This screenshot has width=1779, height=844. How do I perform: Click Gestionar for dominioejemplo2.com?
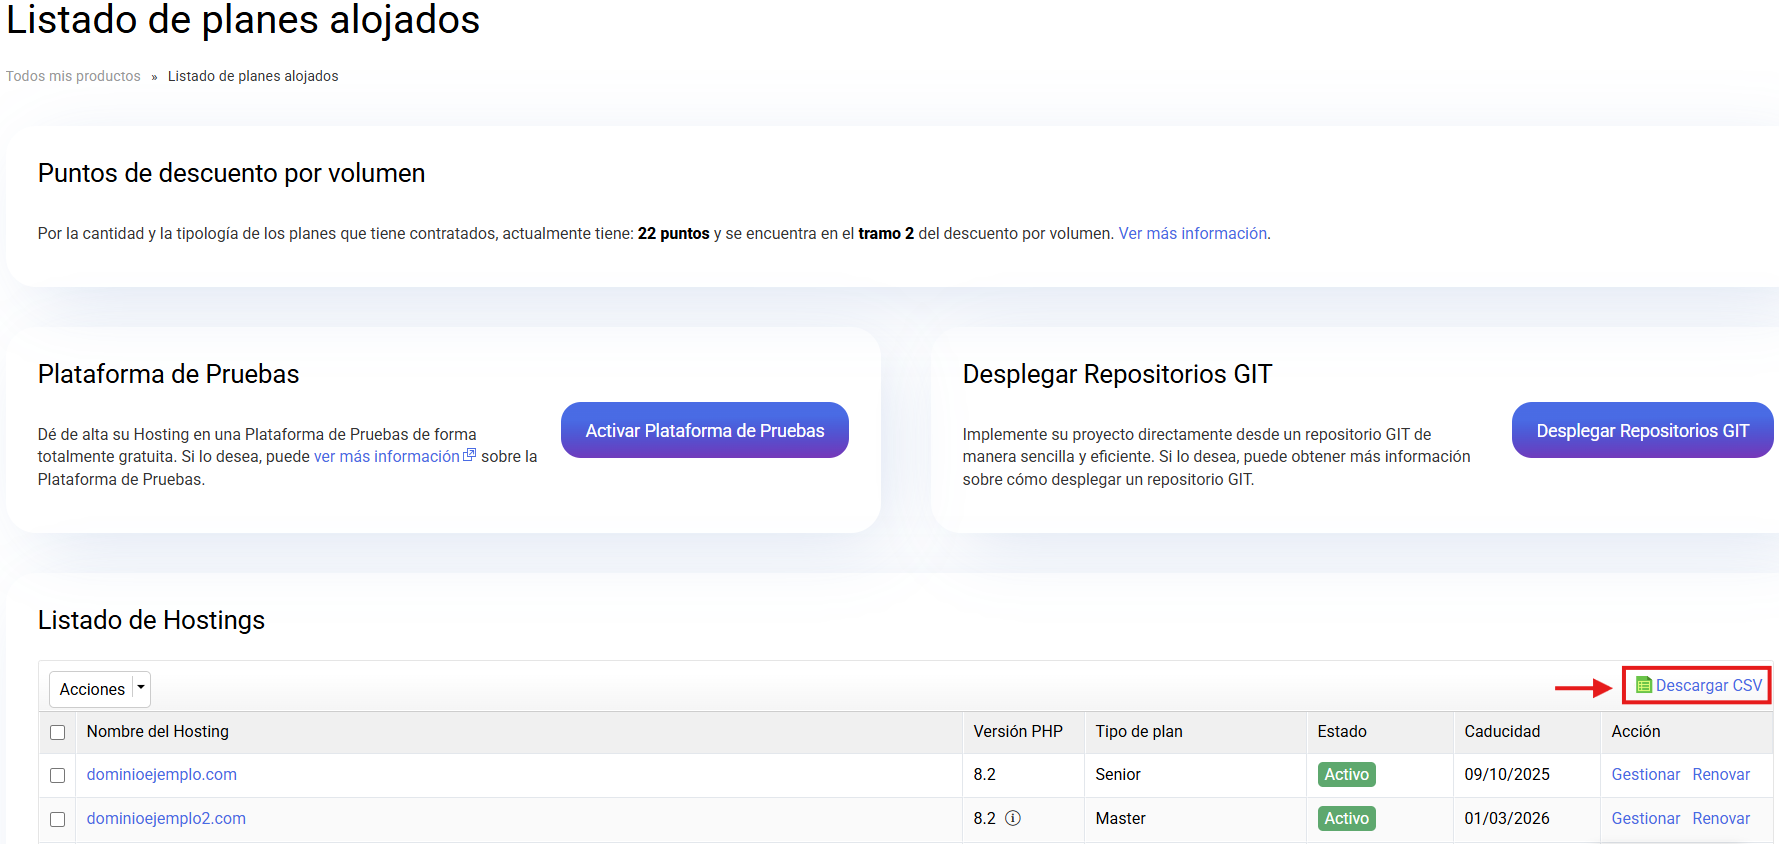[1645, 818]
